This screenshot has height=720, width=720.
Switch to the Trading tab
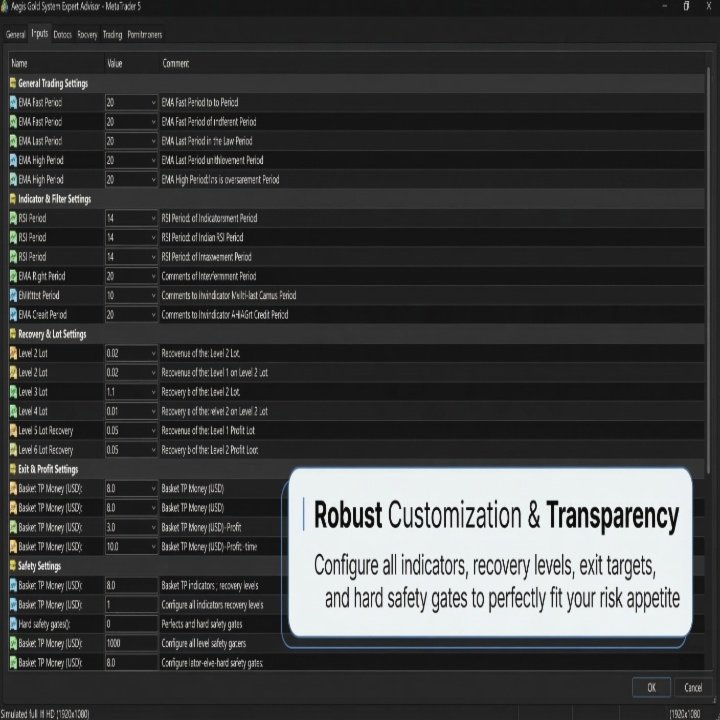click(112, 34)
